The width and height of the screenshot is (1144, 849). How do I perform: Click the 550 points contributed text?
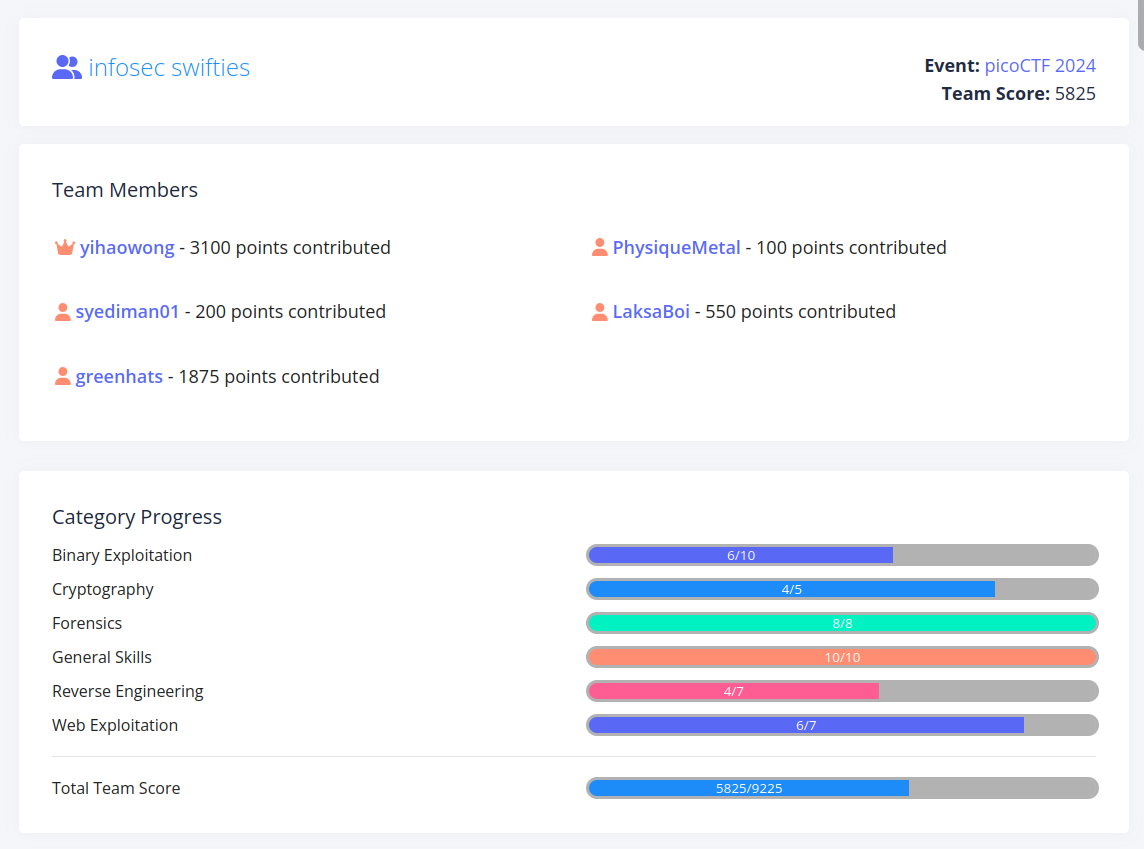coord(800,311)
